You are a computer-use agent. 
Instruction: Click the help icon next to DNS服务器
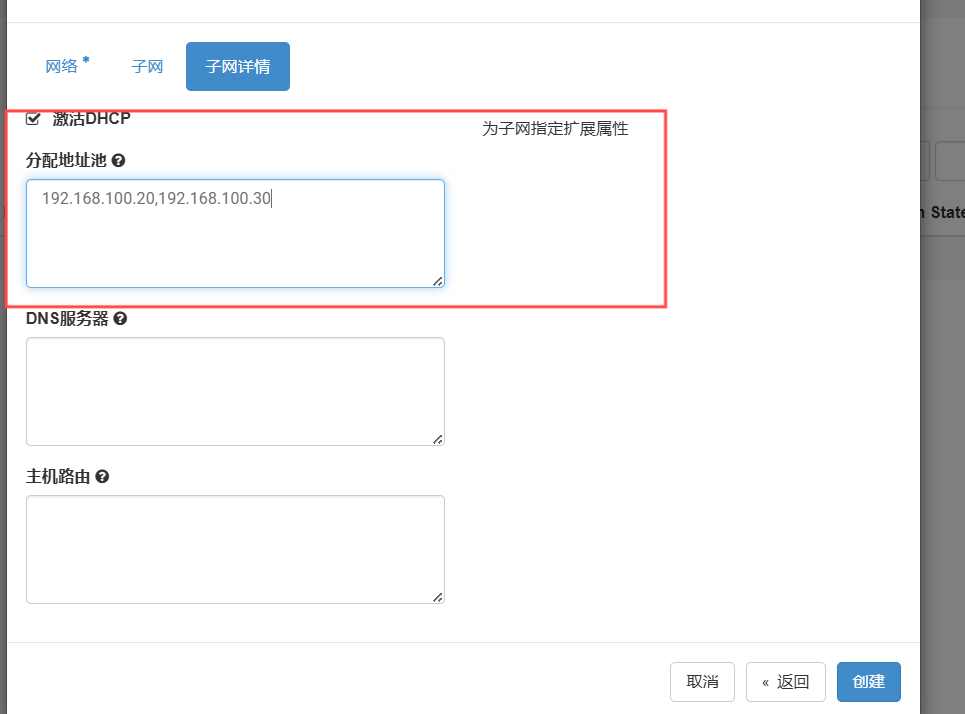120,318
